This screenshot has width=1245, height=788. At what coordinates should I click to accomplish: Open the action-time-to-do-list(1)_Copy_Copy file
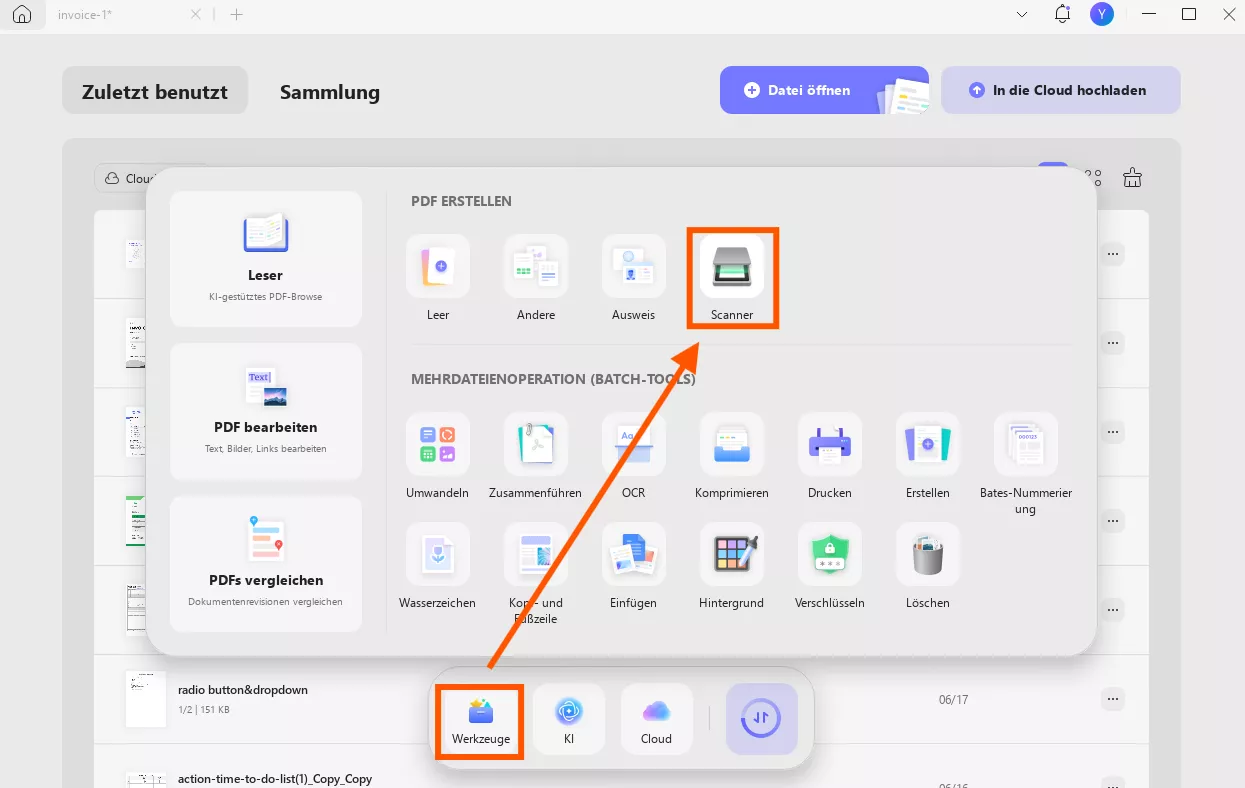275,778
